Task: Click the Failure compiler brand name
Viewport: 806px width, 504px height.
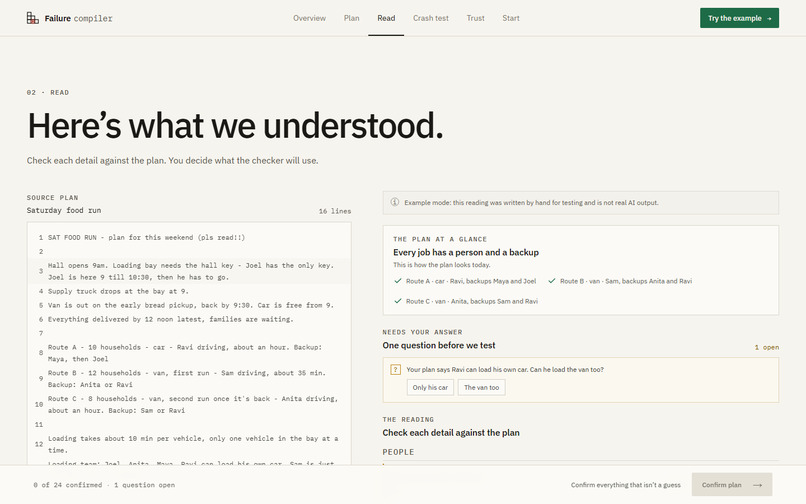Action: 78,19
